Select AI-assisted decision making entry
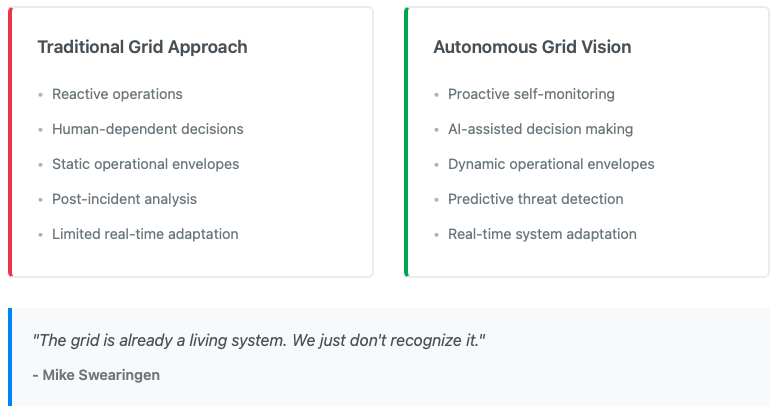Screen dimensions: 780x412 click(x=540, y=129)
